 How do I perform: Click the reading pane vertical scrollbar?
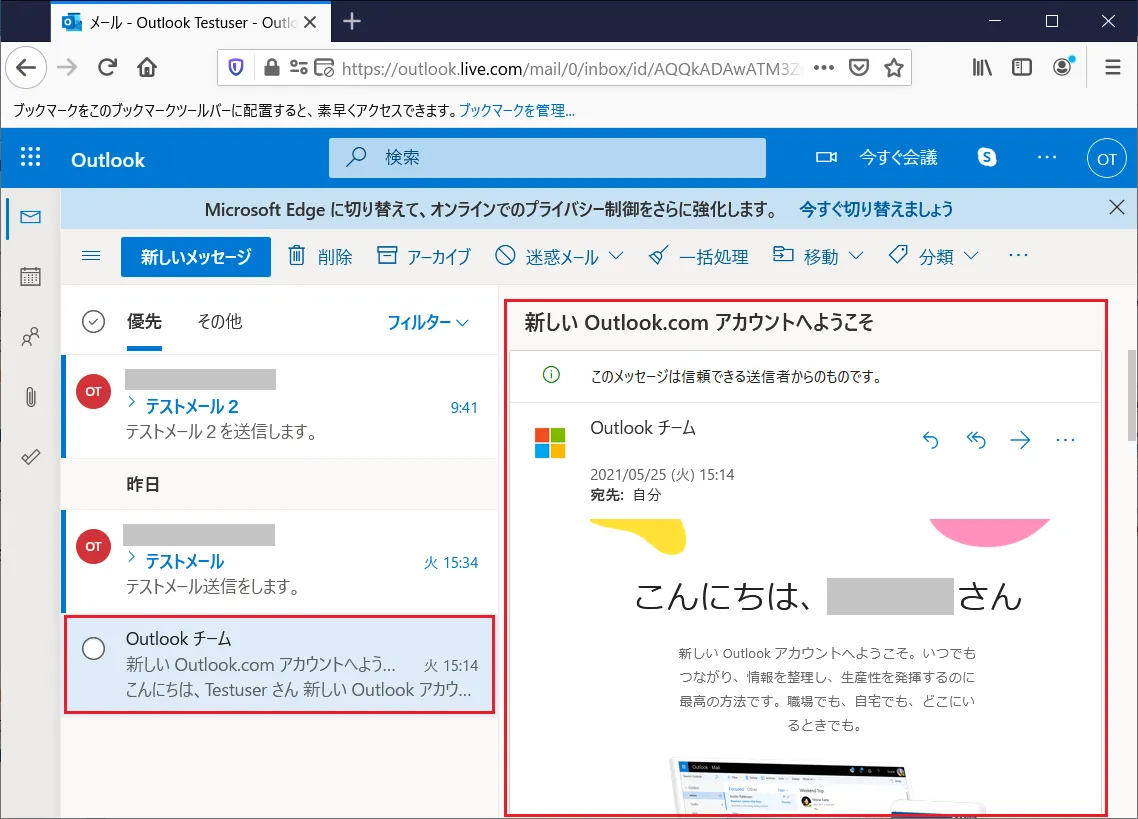click(1131, 396)
